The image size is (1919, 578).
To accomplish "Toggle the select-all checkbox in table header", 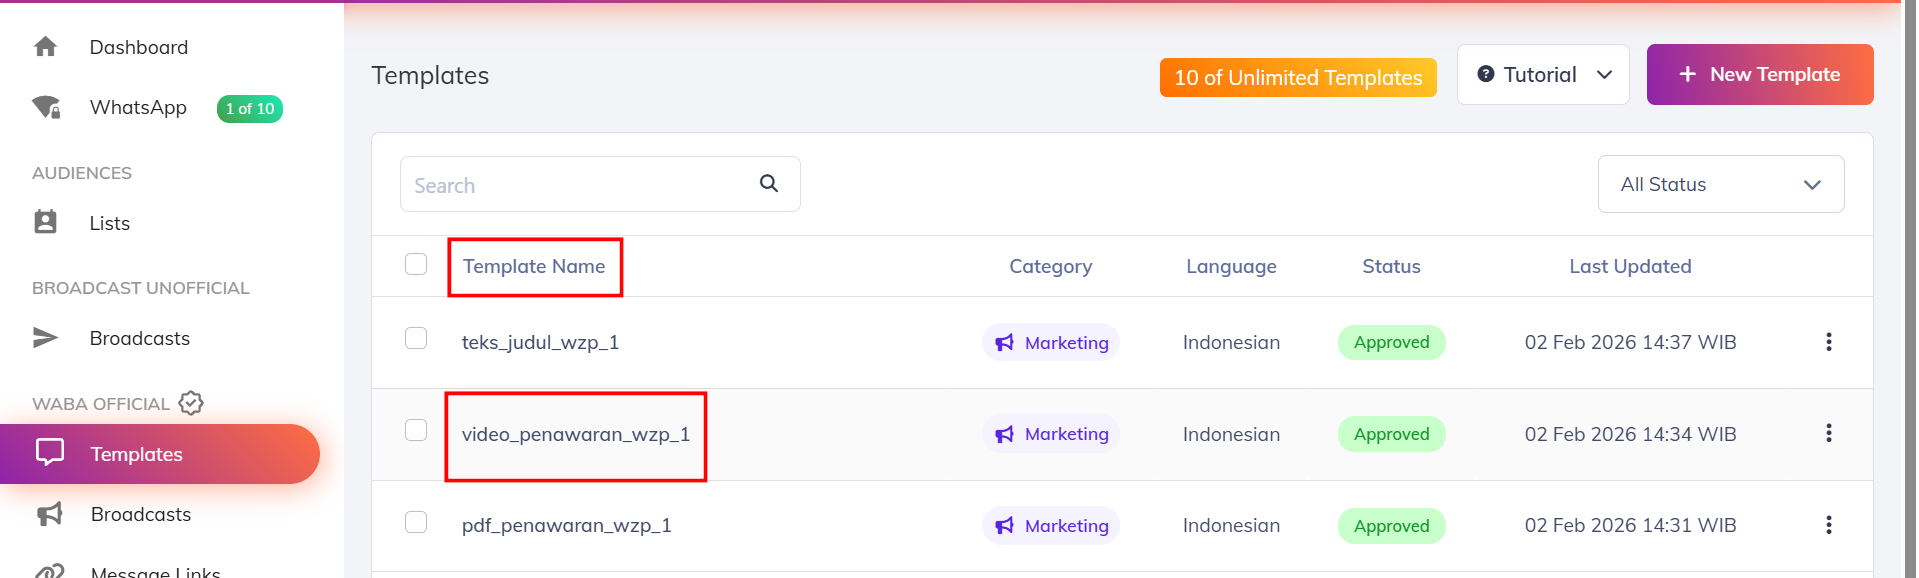I will [x=416, y=264].
